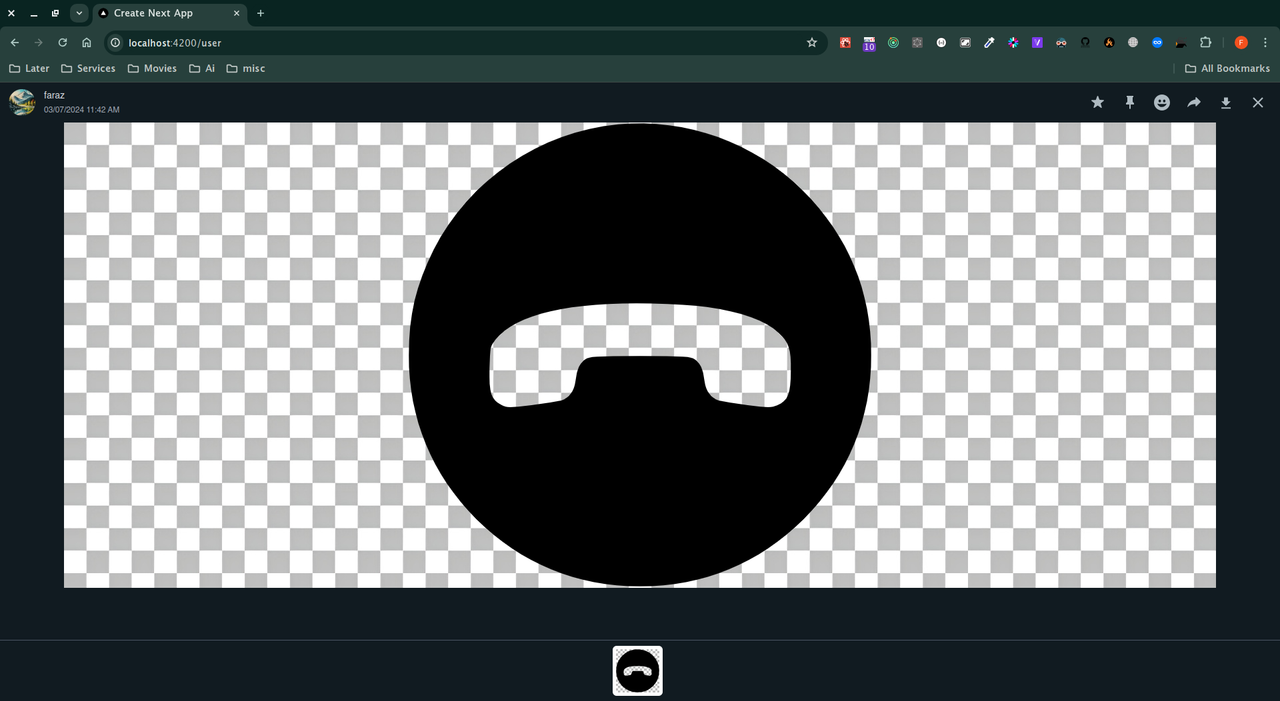
Task: Click the large hang-up phone image
Action: coord(640,355)
